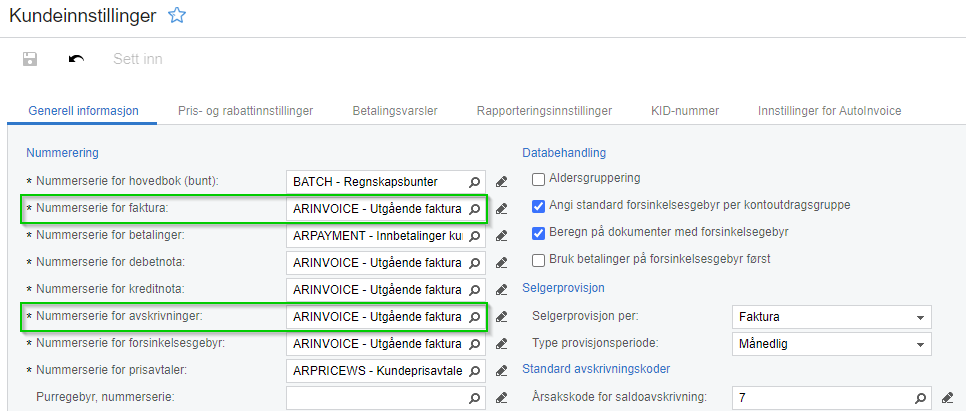The image size is (966, 411).
Task: Add Kundeinnstillinger to favorites with star icon
Action: coord(177,16)
